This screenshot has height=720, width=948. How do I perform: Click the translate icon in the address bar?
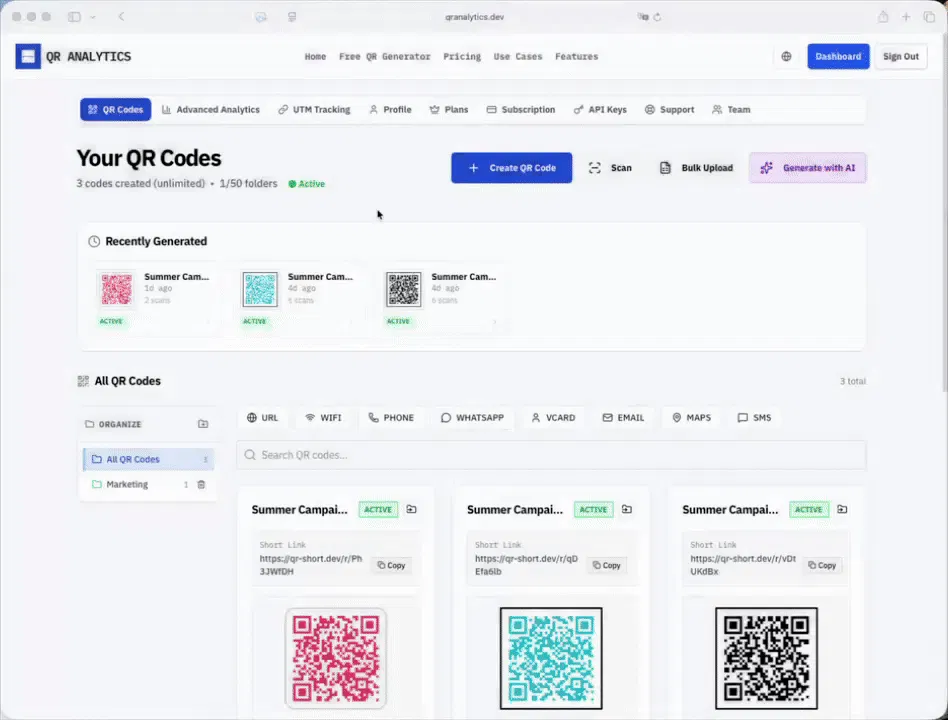(x=643, y=17)
